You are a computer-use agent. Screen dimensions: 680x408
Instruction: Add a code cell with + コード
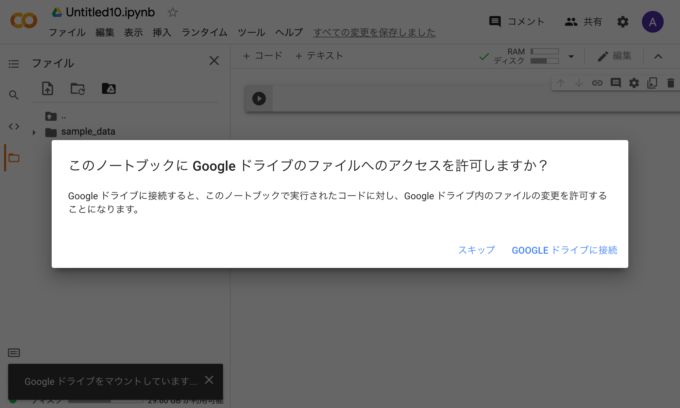(x=262, y=56)
